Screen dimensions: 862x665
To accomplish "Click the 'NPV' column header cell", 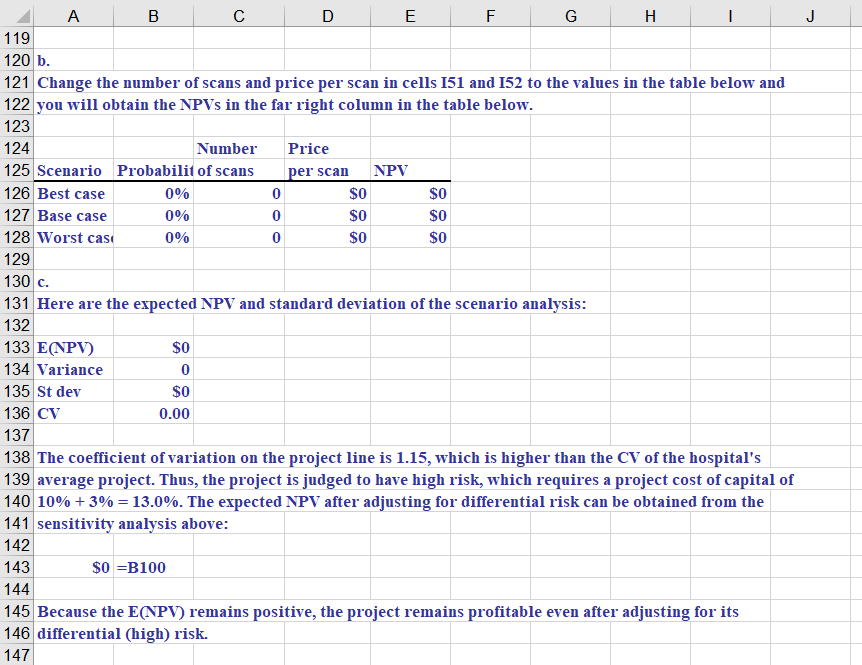I will coord(410,170).
